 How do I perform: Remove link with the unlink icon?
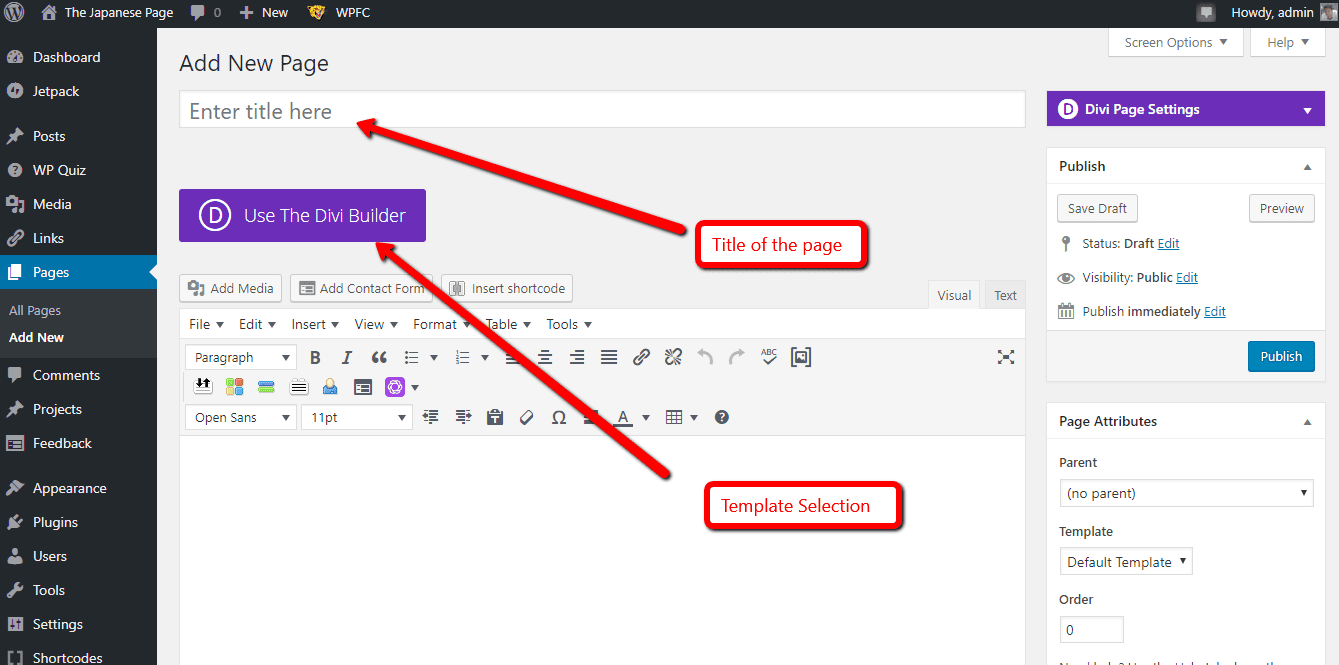(x=673, y=357)
